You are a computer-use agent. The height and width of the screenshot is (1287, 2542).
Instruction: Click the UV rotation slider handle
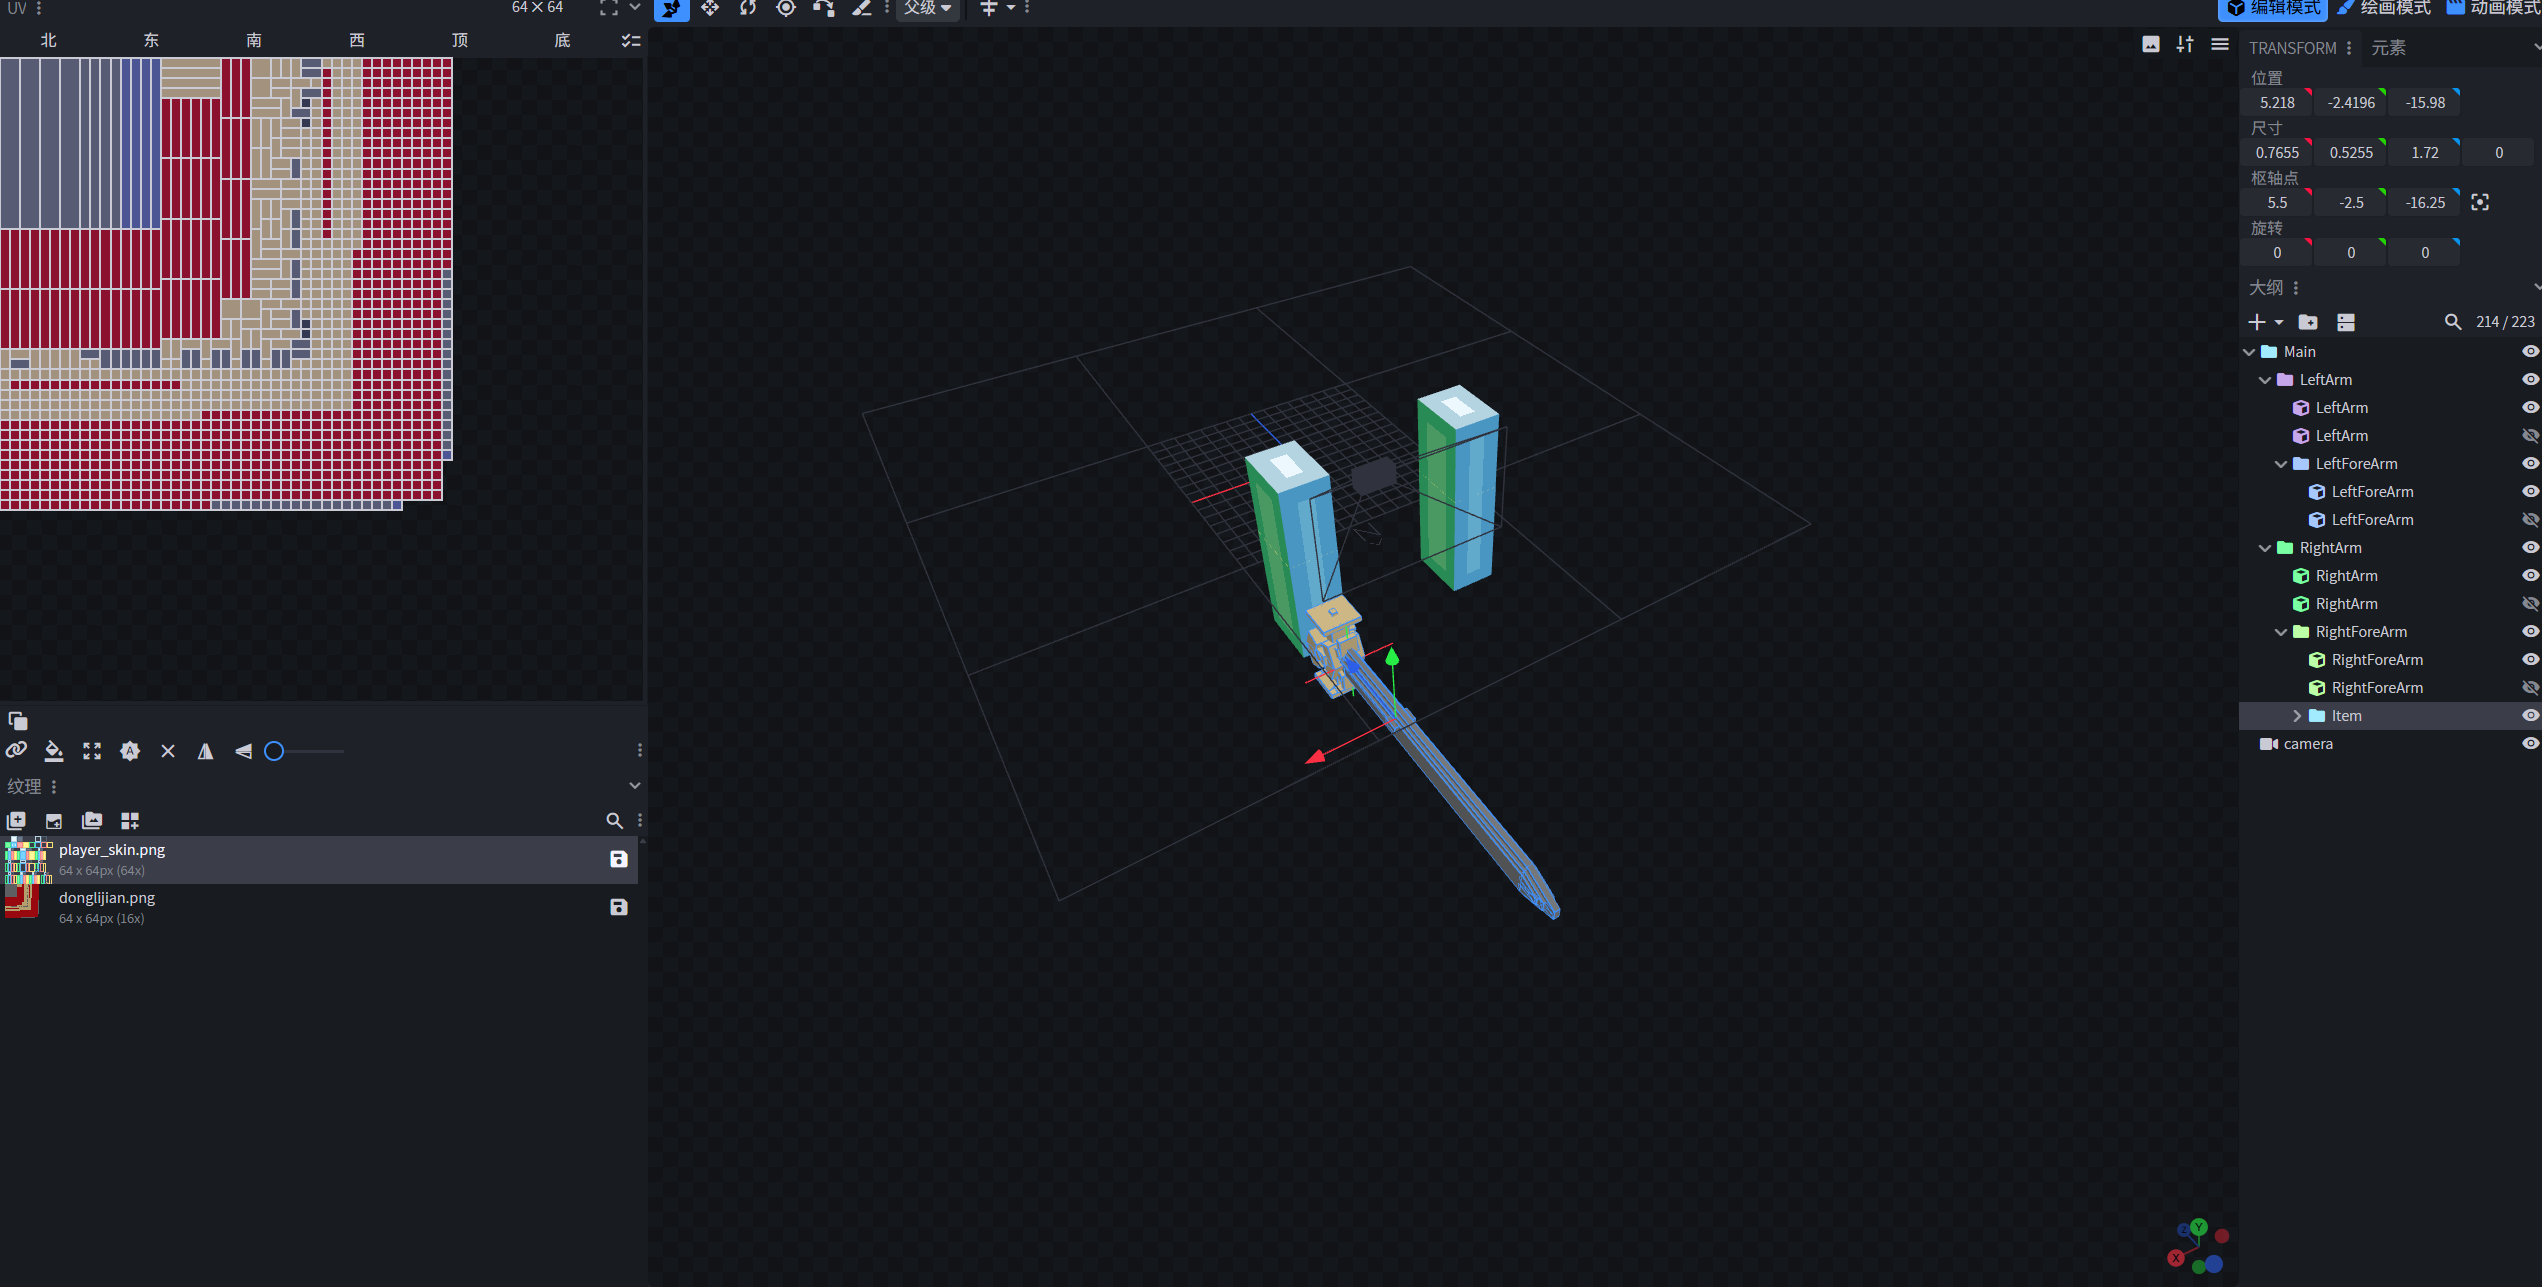(274, 751)
